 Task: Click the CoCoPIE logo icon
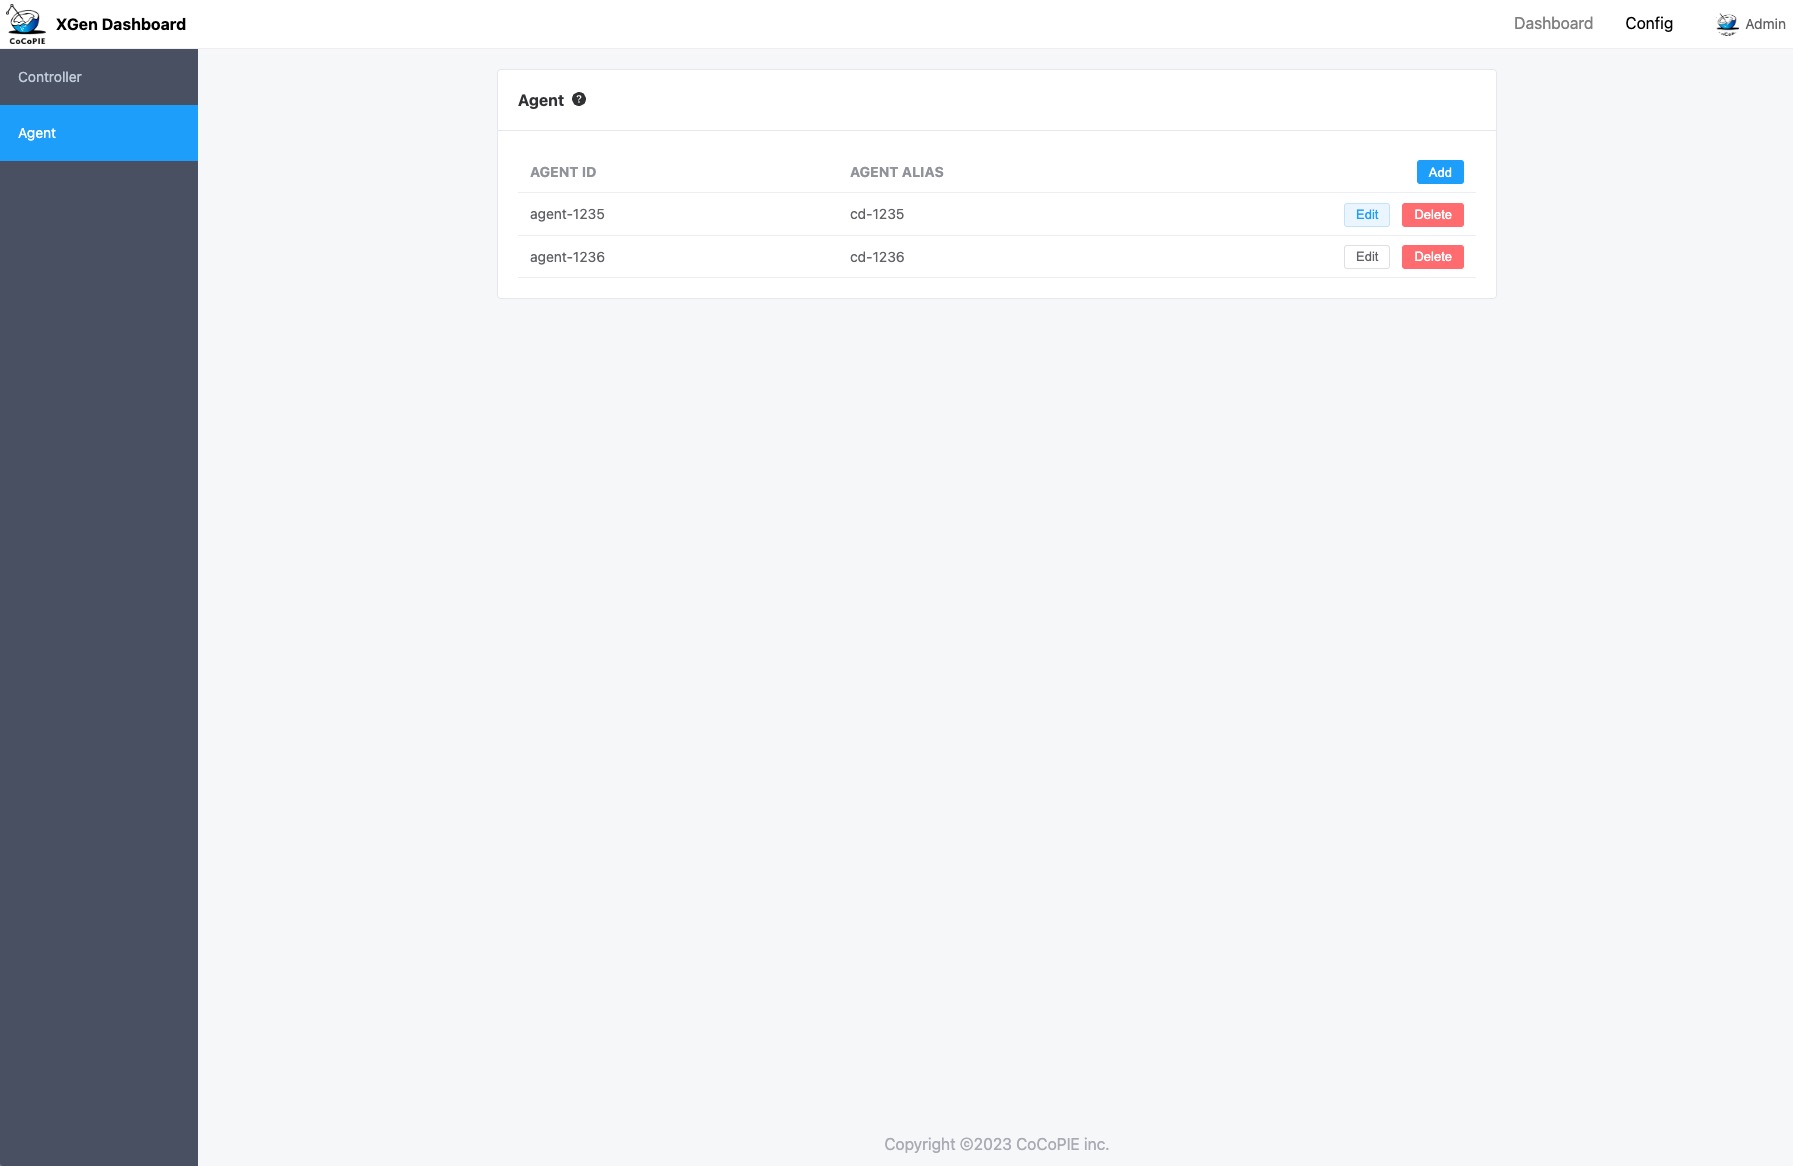pyautogui.click(x=27, y=24)
